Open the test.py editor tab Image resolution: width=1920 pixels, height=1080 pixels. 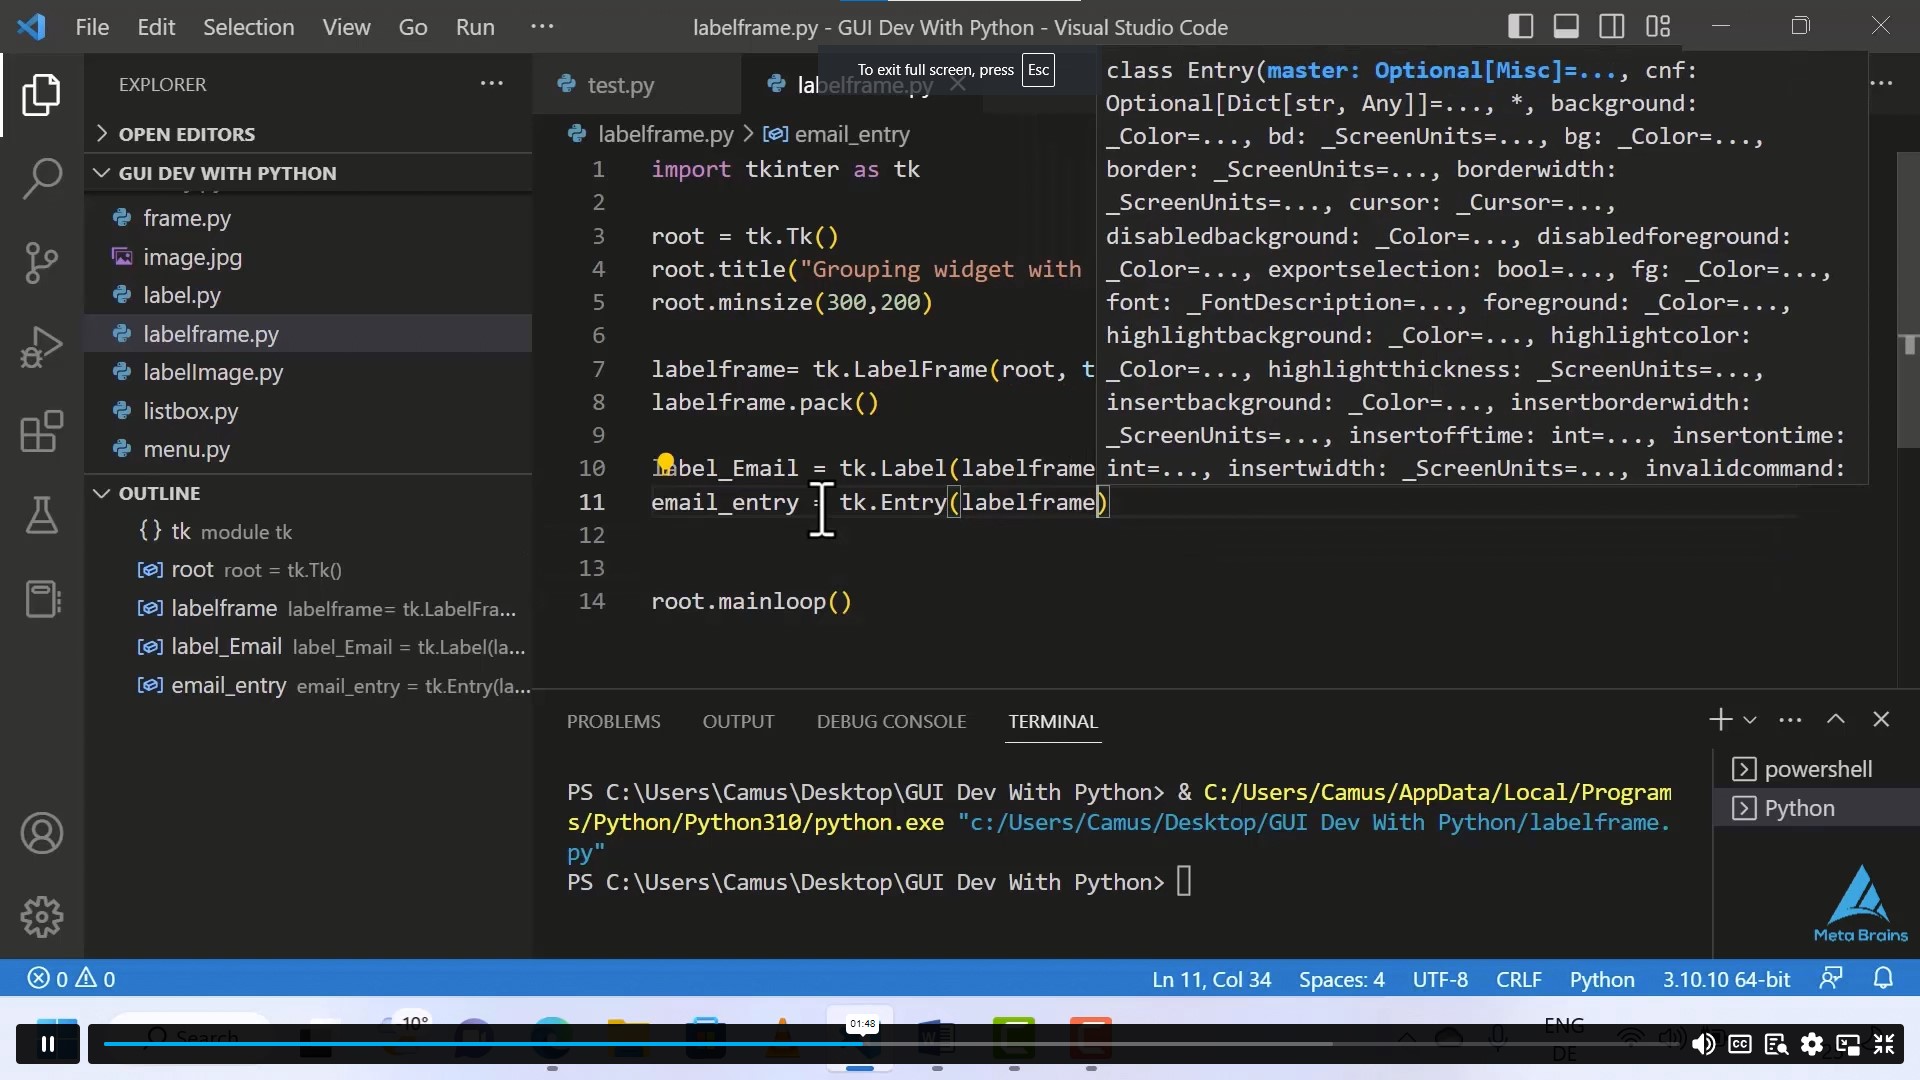[x=621, y=83]
